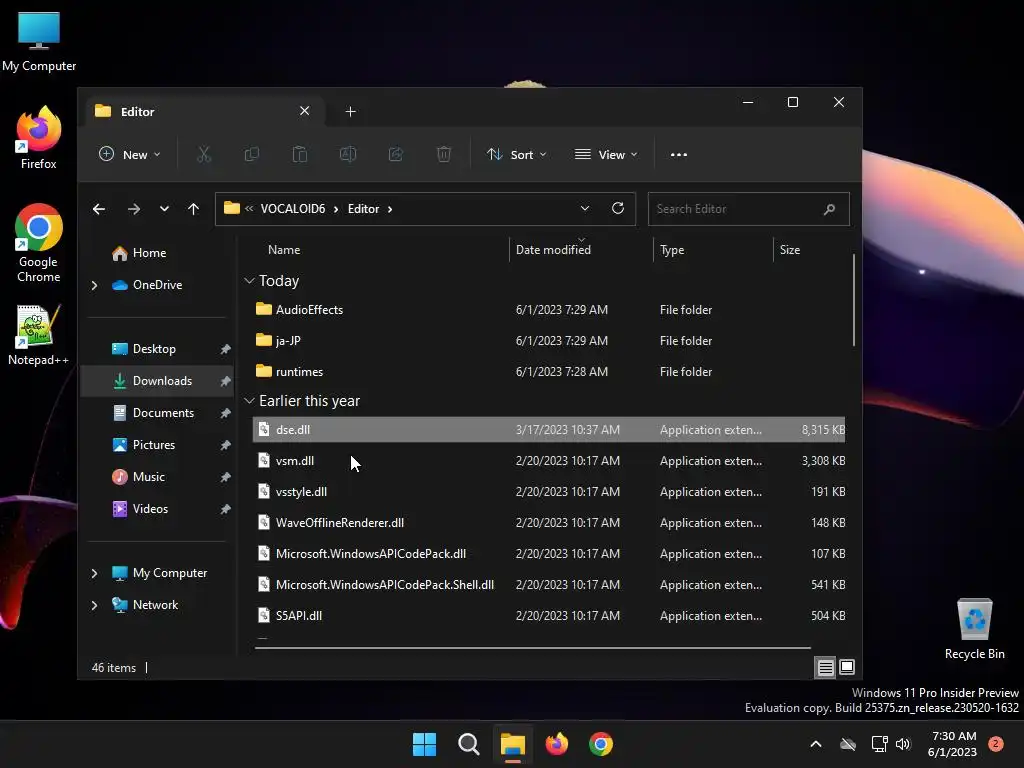Click the Cut scissors icon in toolbar
The image size is (1024, 768).
click(x=204, y=155)
